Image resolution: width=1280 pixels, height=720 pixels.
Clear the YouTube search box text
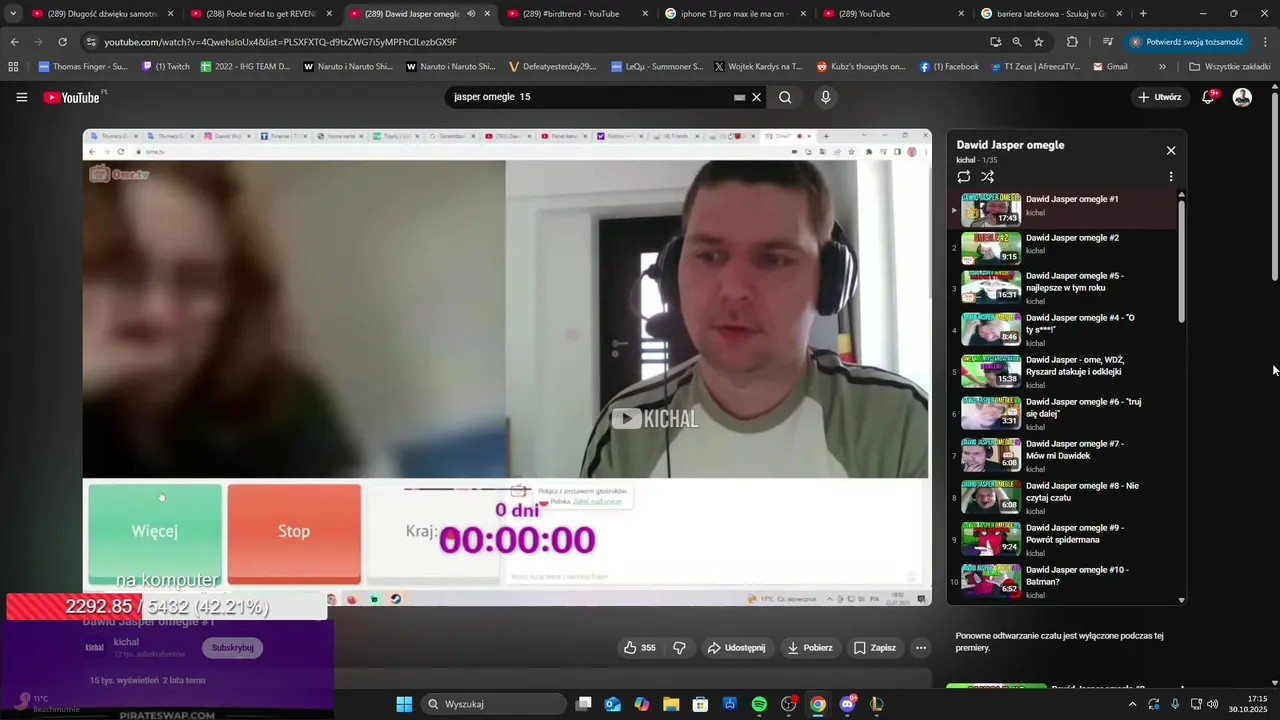pyautogui.click(x=757, y=97)
